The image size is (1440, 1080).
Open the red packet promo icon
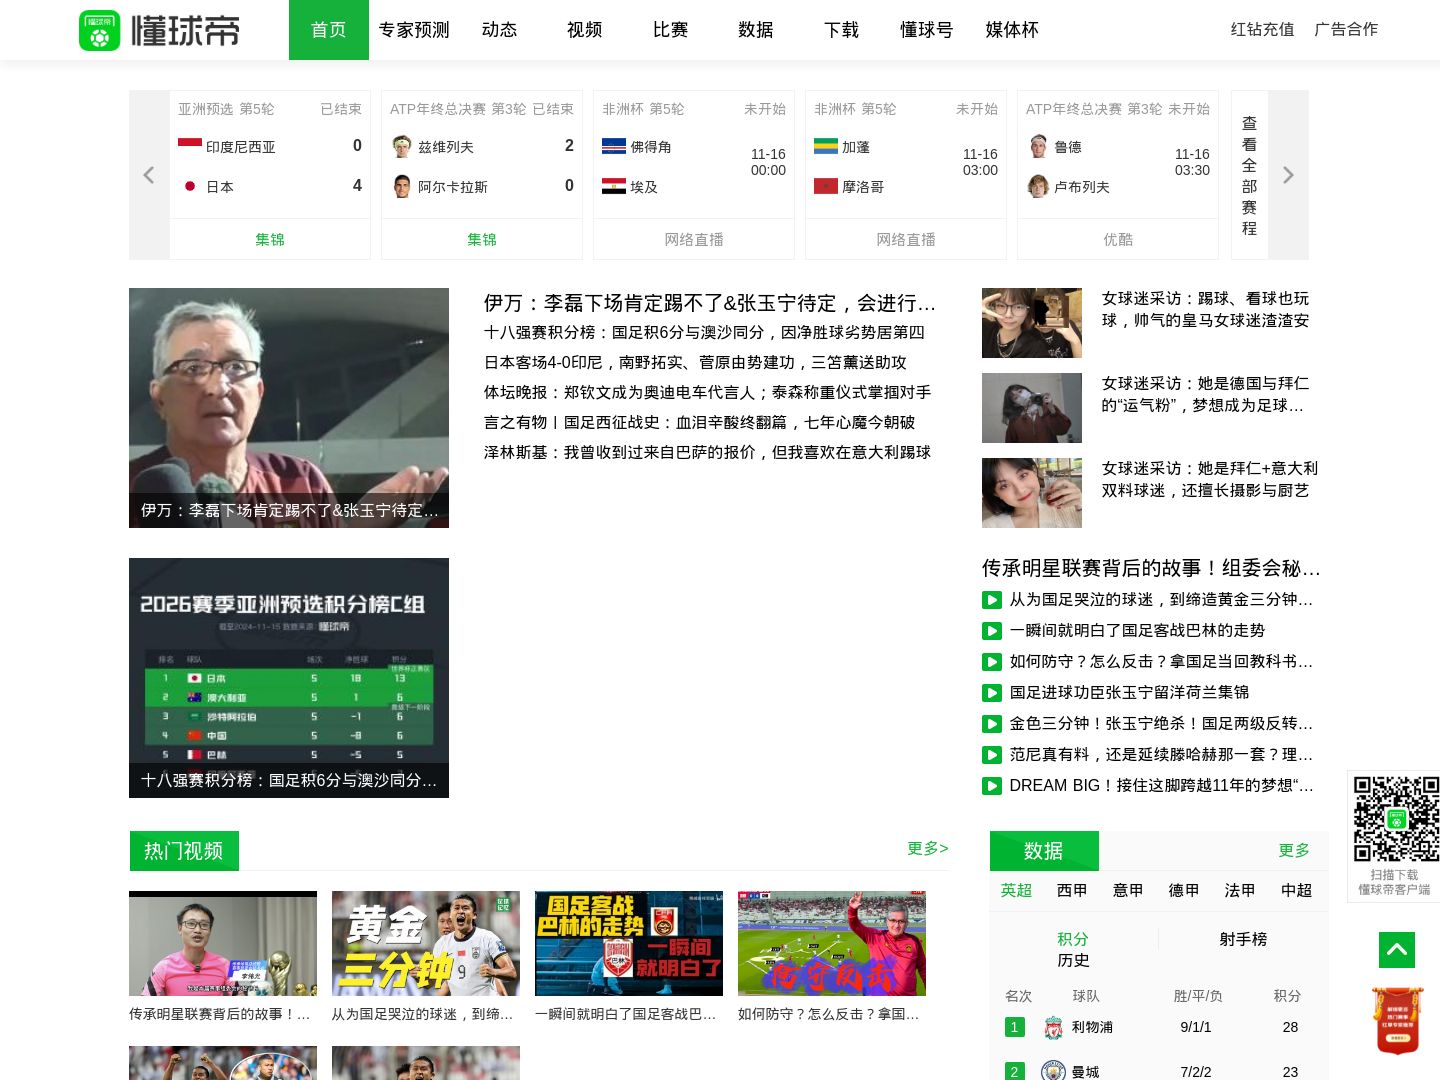pyautogui.click(x=1397, y=1020)
